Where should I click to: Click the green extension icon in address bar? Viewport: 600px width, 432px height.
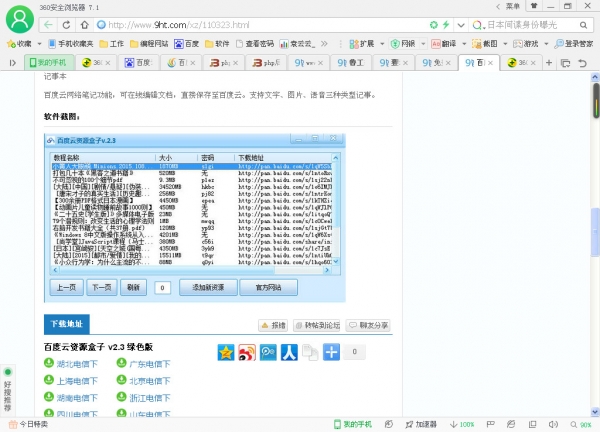[x=434, y=25]
